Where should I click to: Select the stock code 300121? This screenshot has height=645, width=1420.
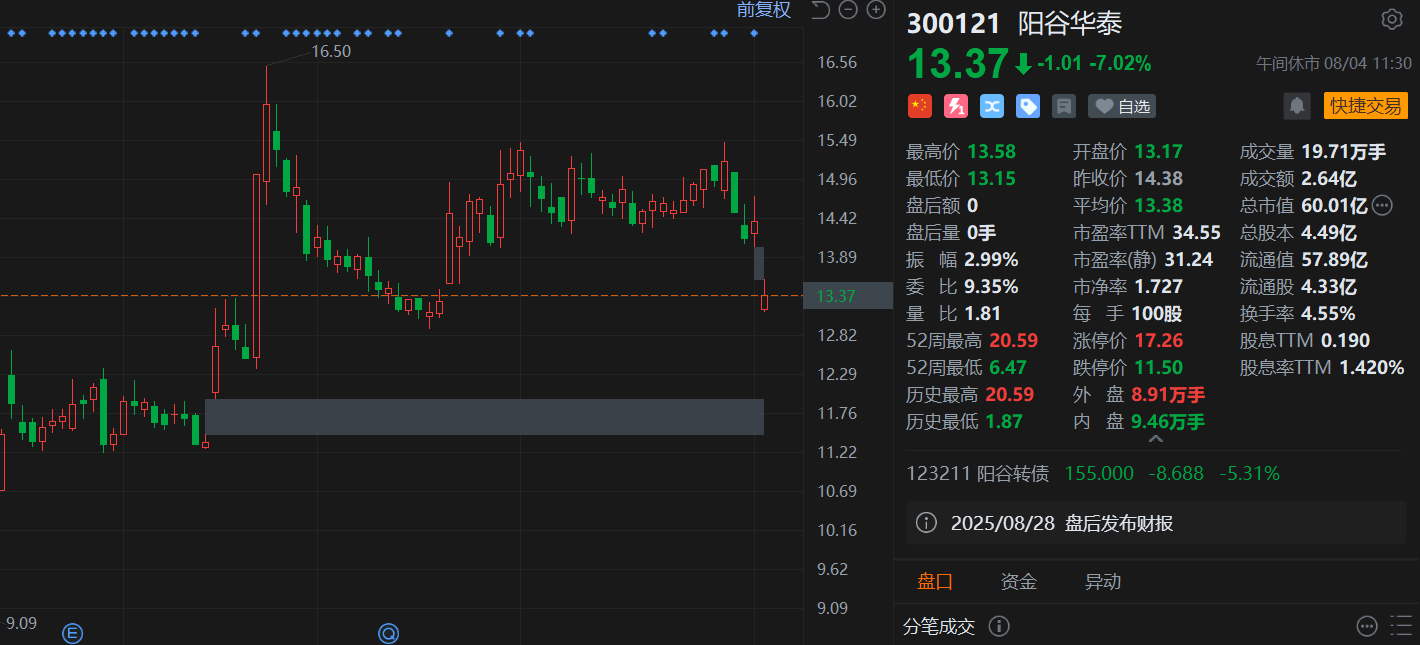(952, 22)
